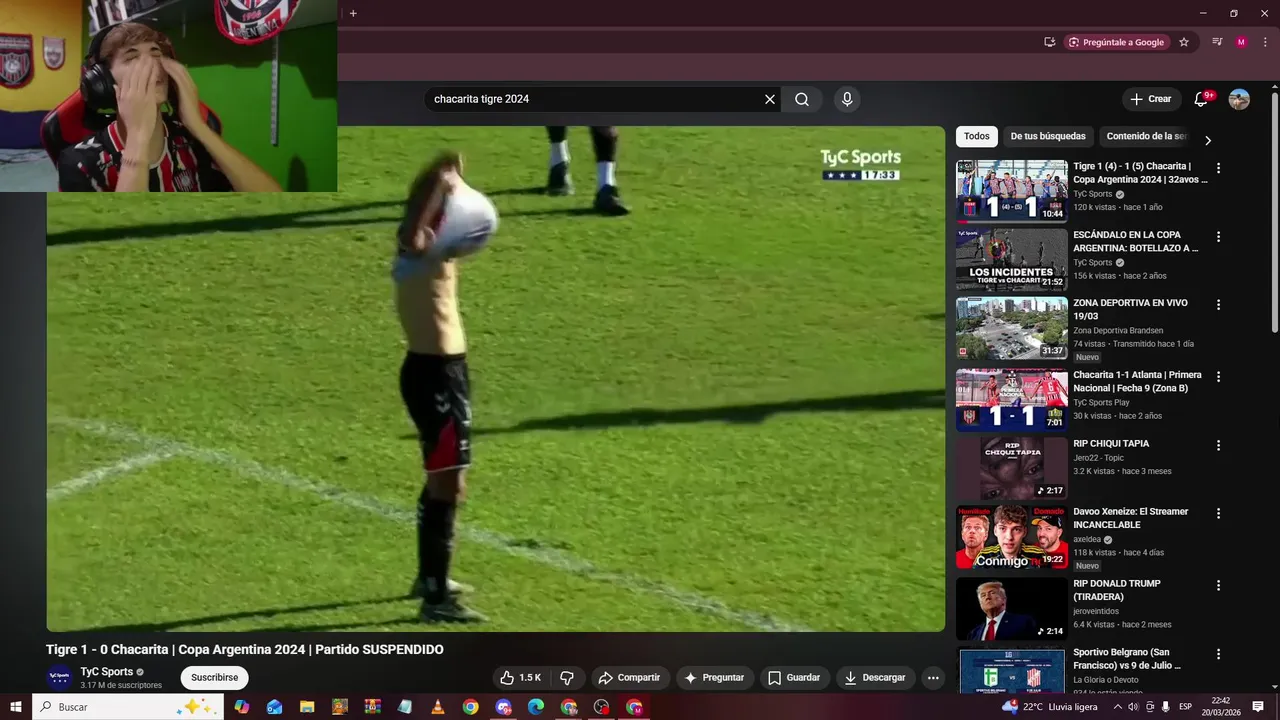This screenshot has width=1280, height=720.
Task: Click the title 'RIP DONALD TRUMP (TIRADERA)'
Action: 1117,590
